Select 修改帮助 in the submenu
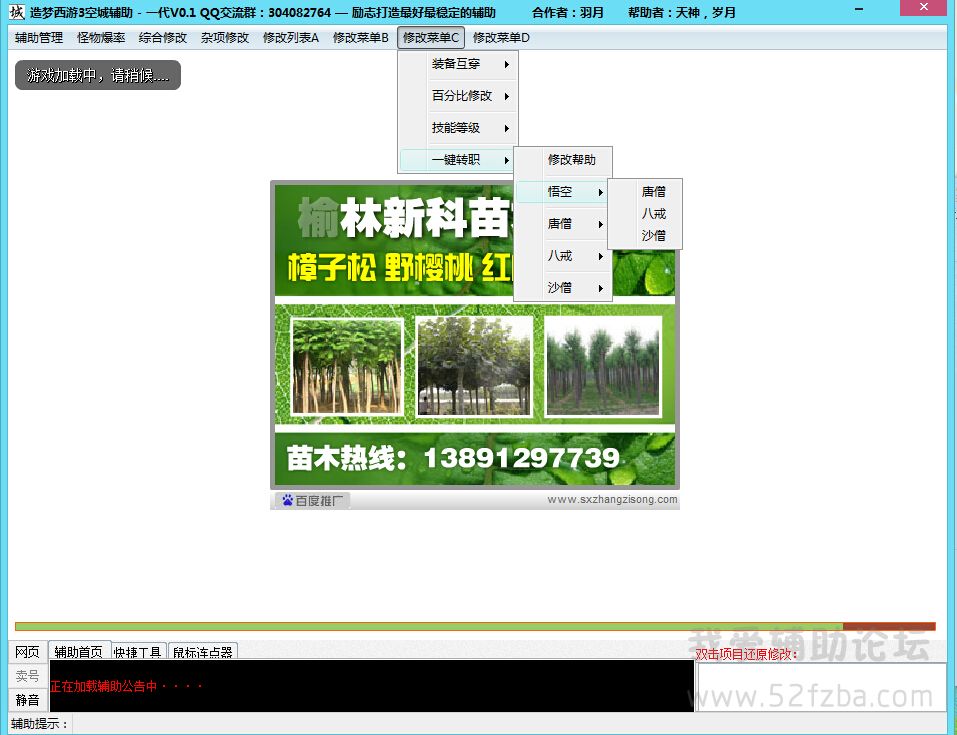957x735 pixels. point(571,160)
